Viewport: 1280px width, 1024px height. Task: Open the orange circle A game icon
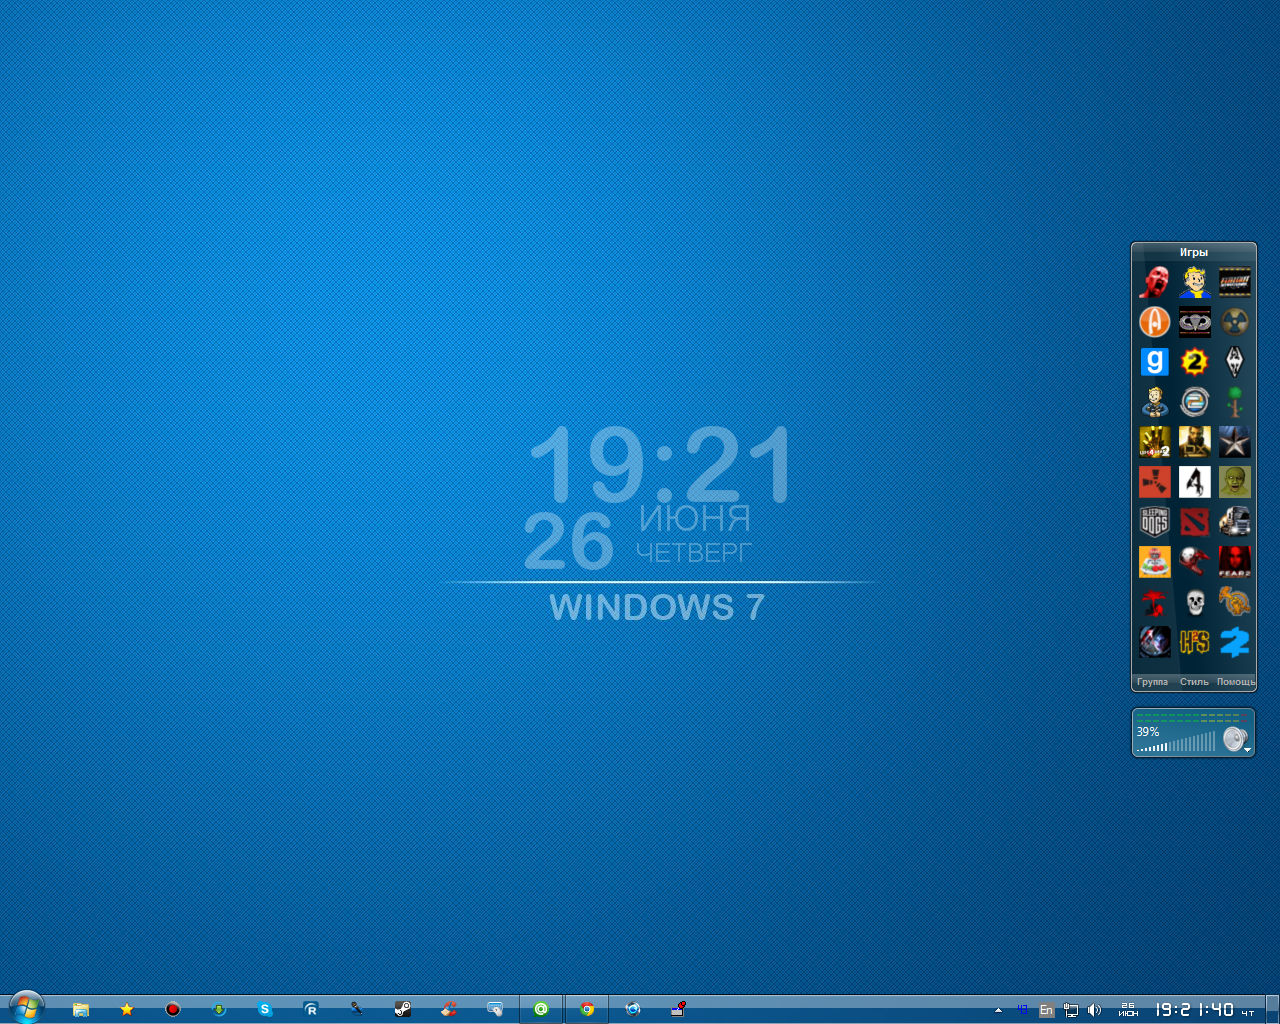(1155, 322)
